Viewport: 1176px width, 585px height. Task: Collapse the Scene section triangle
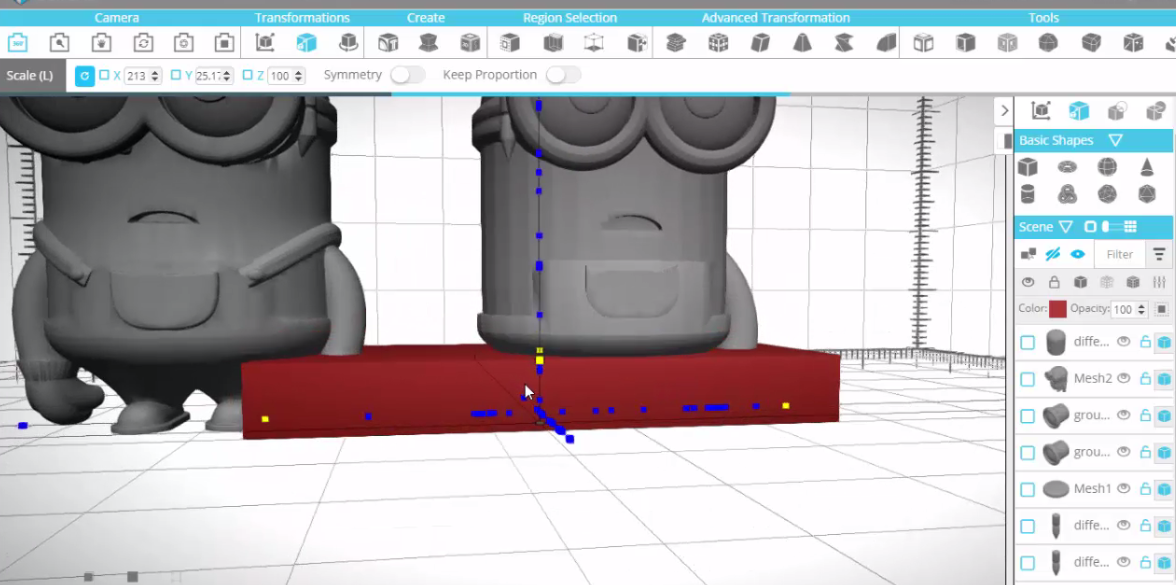click(1066, 226)
